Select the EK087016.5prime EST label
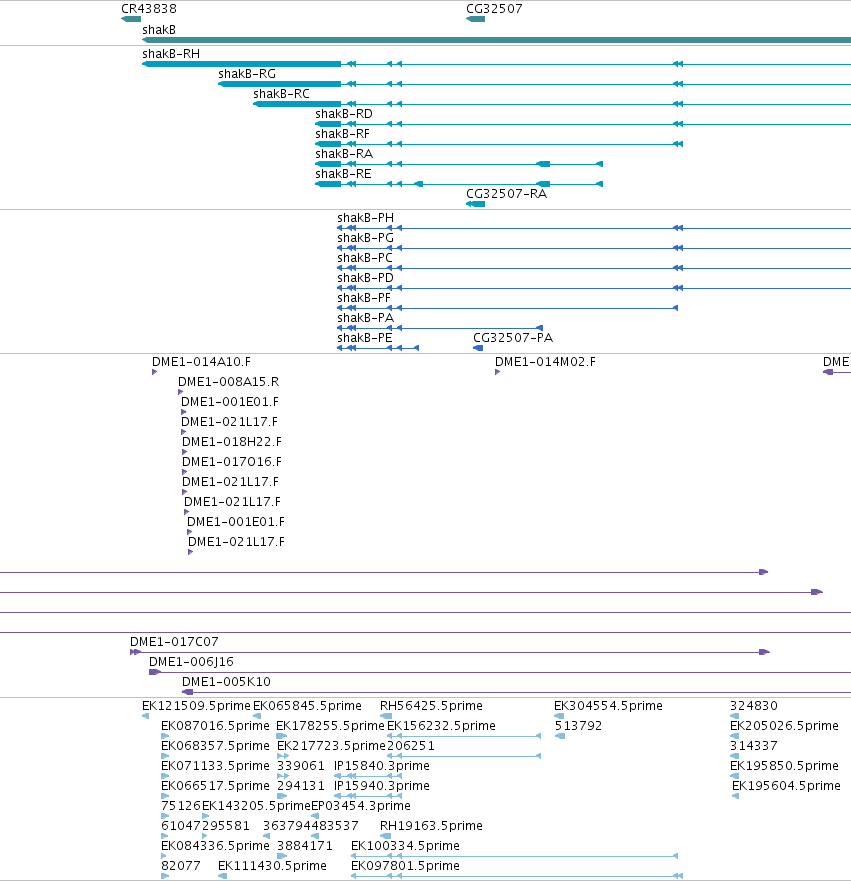Screen dimensions: 851x881 tap(215, 726)
